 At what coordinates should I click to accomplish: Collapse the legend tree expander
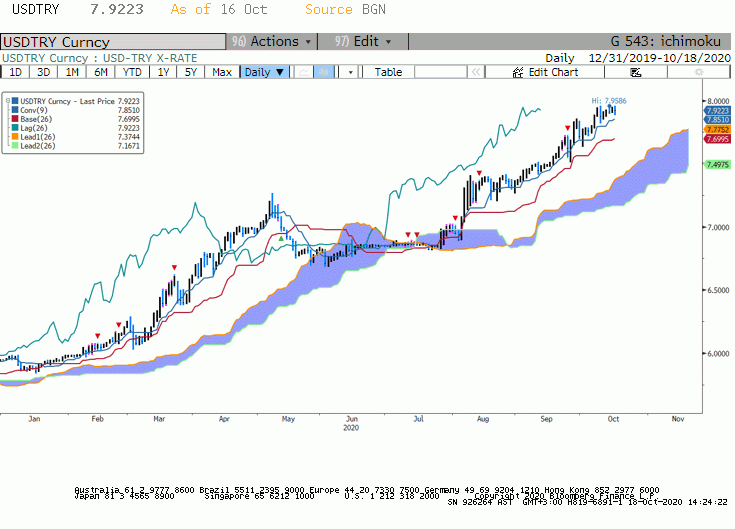tap(8, 101)
